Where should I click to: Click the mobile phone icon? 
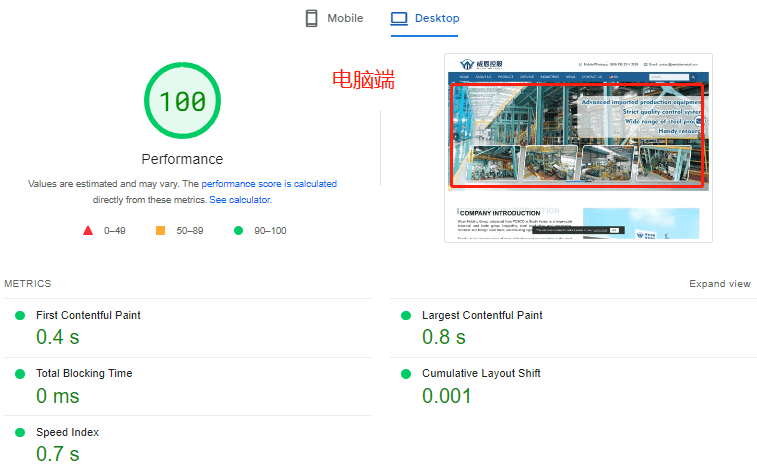point(311,18)
